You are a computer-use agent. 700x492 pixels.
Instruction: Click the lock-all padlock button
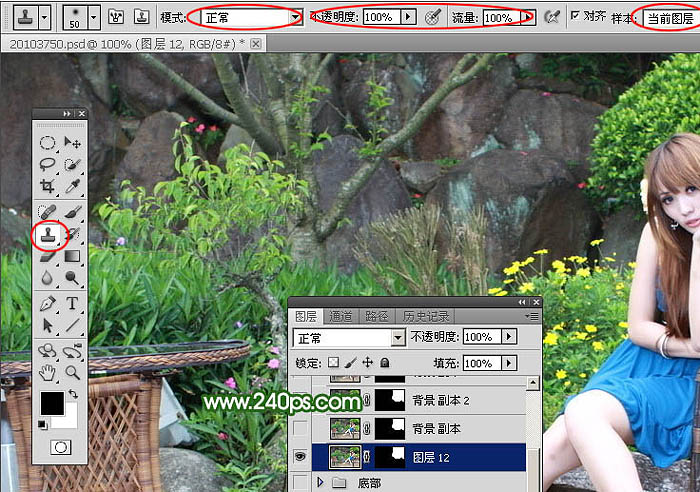coord(385,362)
